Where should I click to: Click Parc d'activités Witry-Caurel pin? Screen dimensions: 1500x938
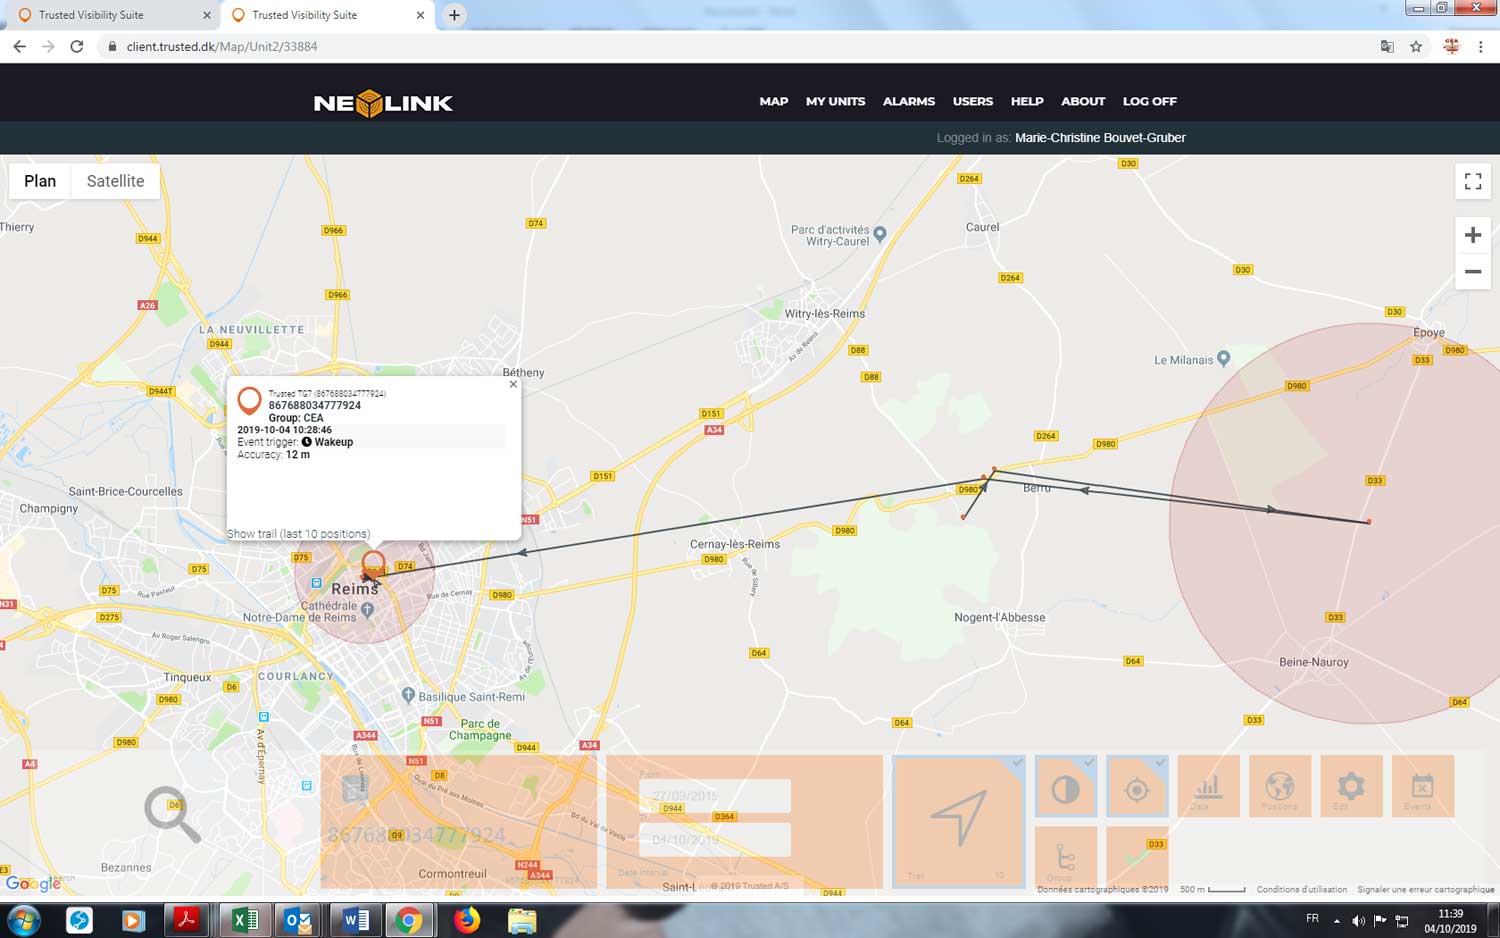880,235
